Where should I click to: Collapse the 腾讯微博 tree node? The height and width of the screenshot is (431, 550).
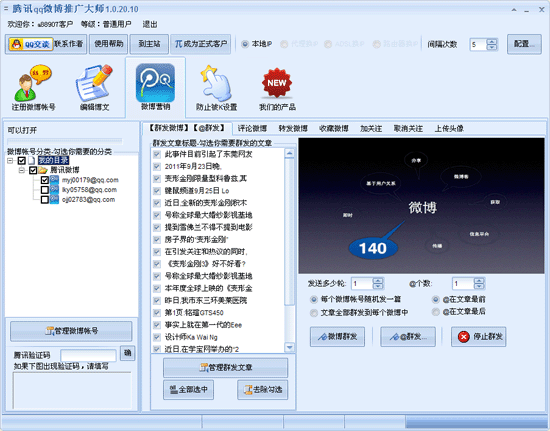[x=22, y=170]
